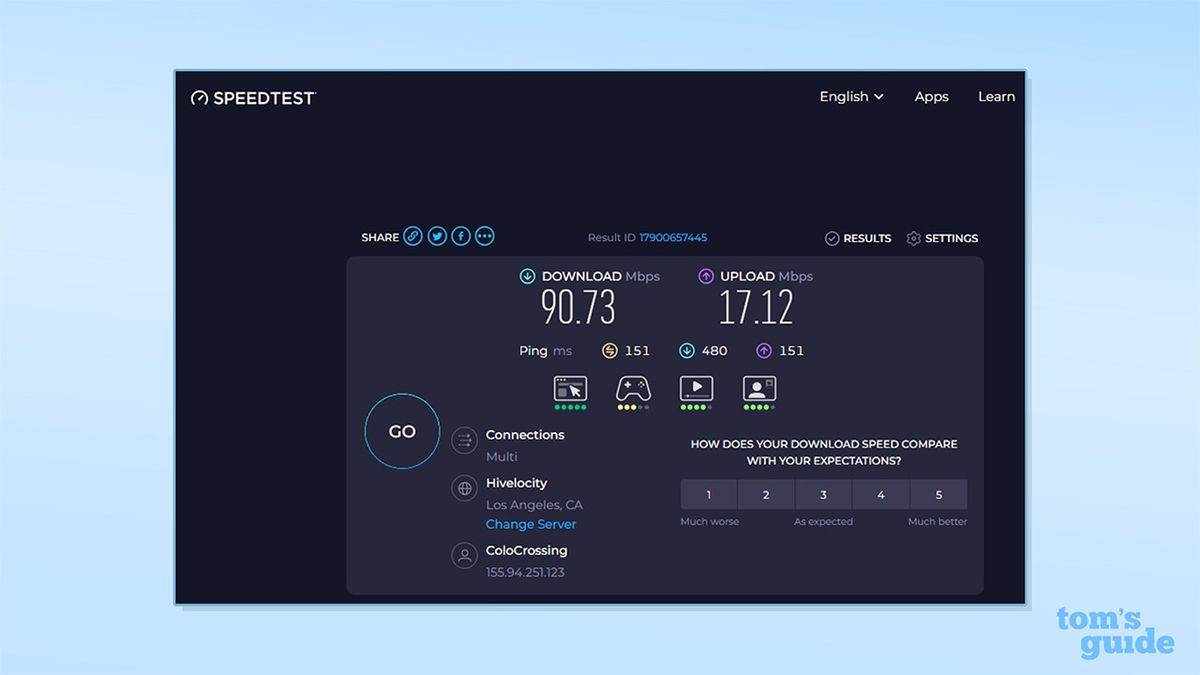This screenshot has height=675, width=1200.
Task: Click the Hivelocity server globe icon
Action: pos(463,488)
